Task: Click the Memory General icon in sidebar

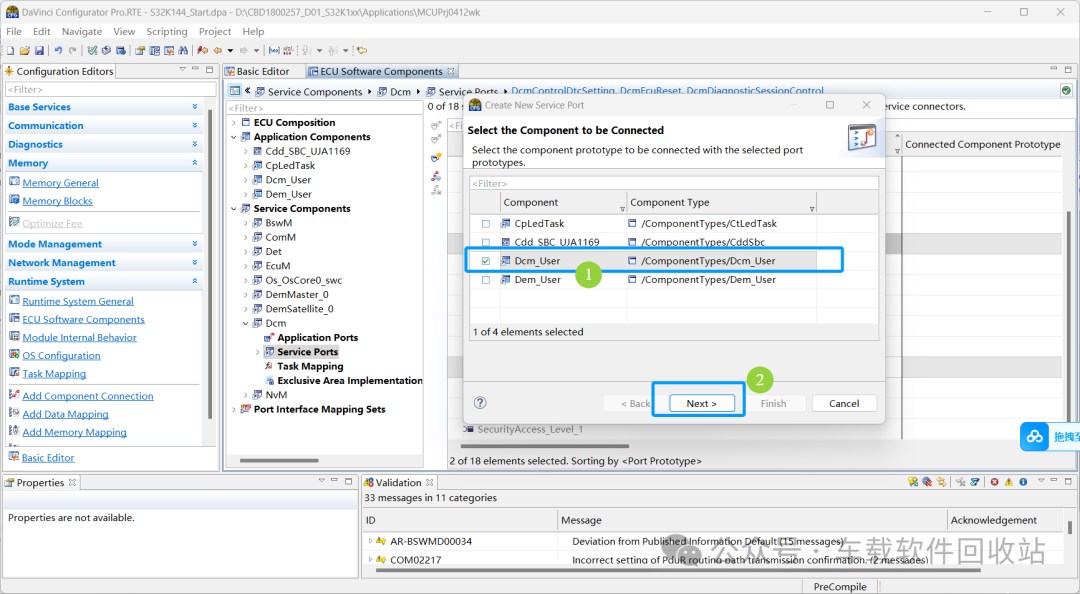Action: pyautogui.click(x=14, y=182)
